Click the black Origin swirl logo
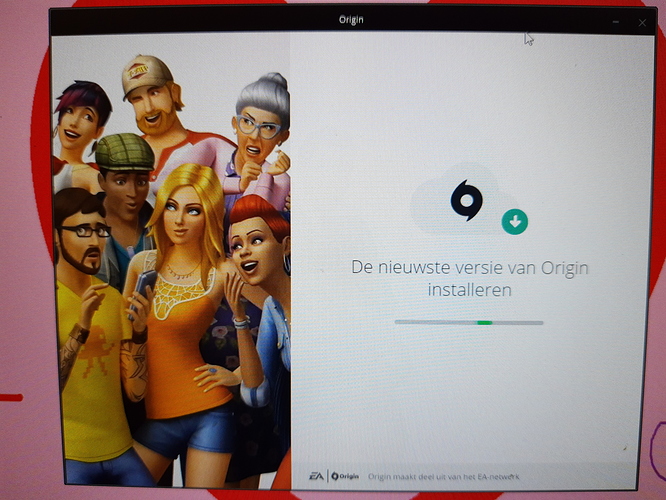 pos(466,201)
